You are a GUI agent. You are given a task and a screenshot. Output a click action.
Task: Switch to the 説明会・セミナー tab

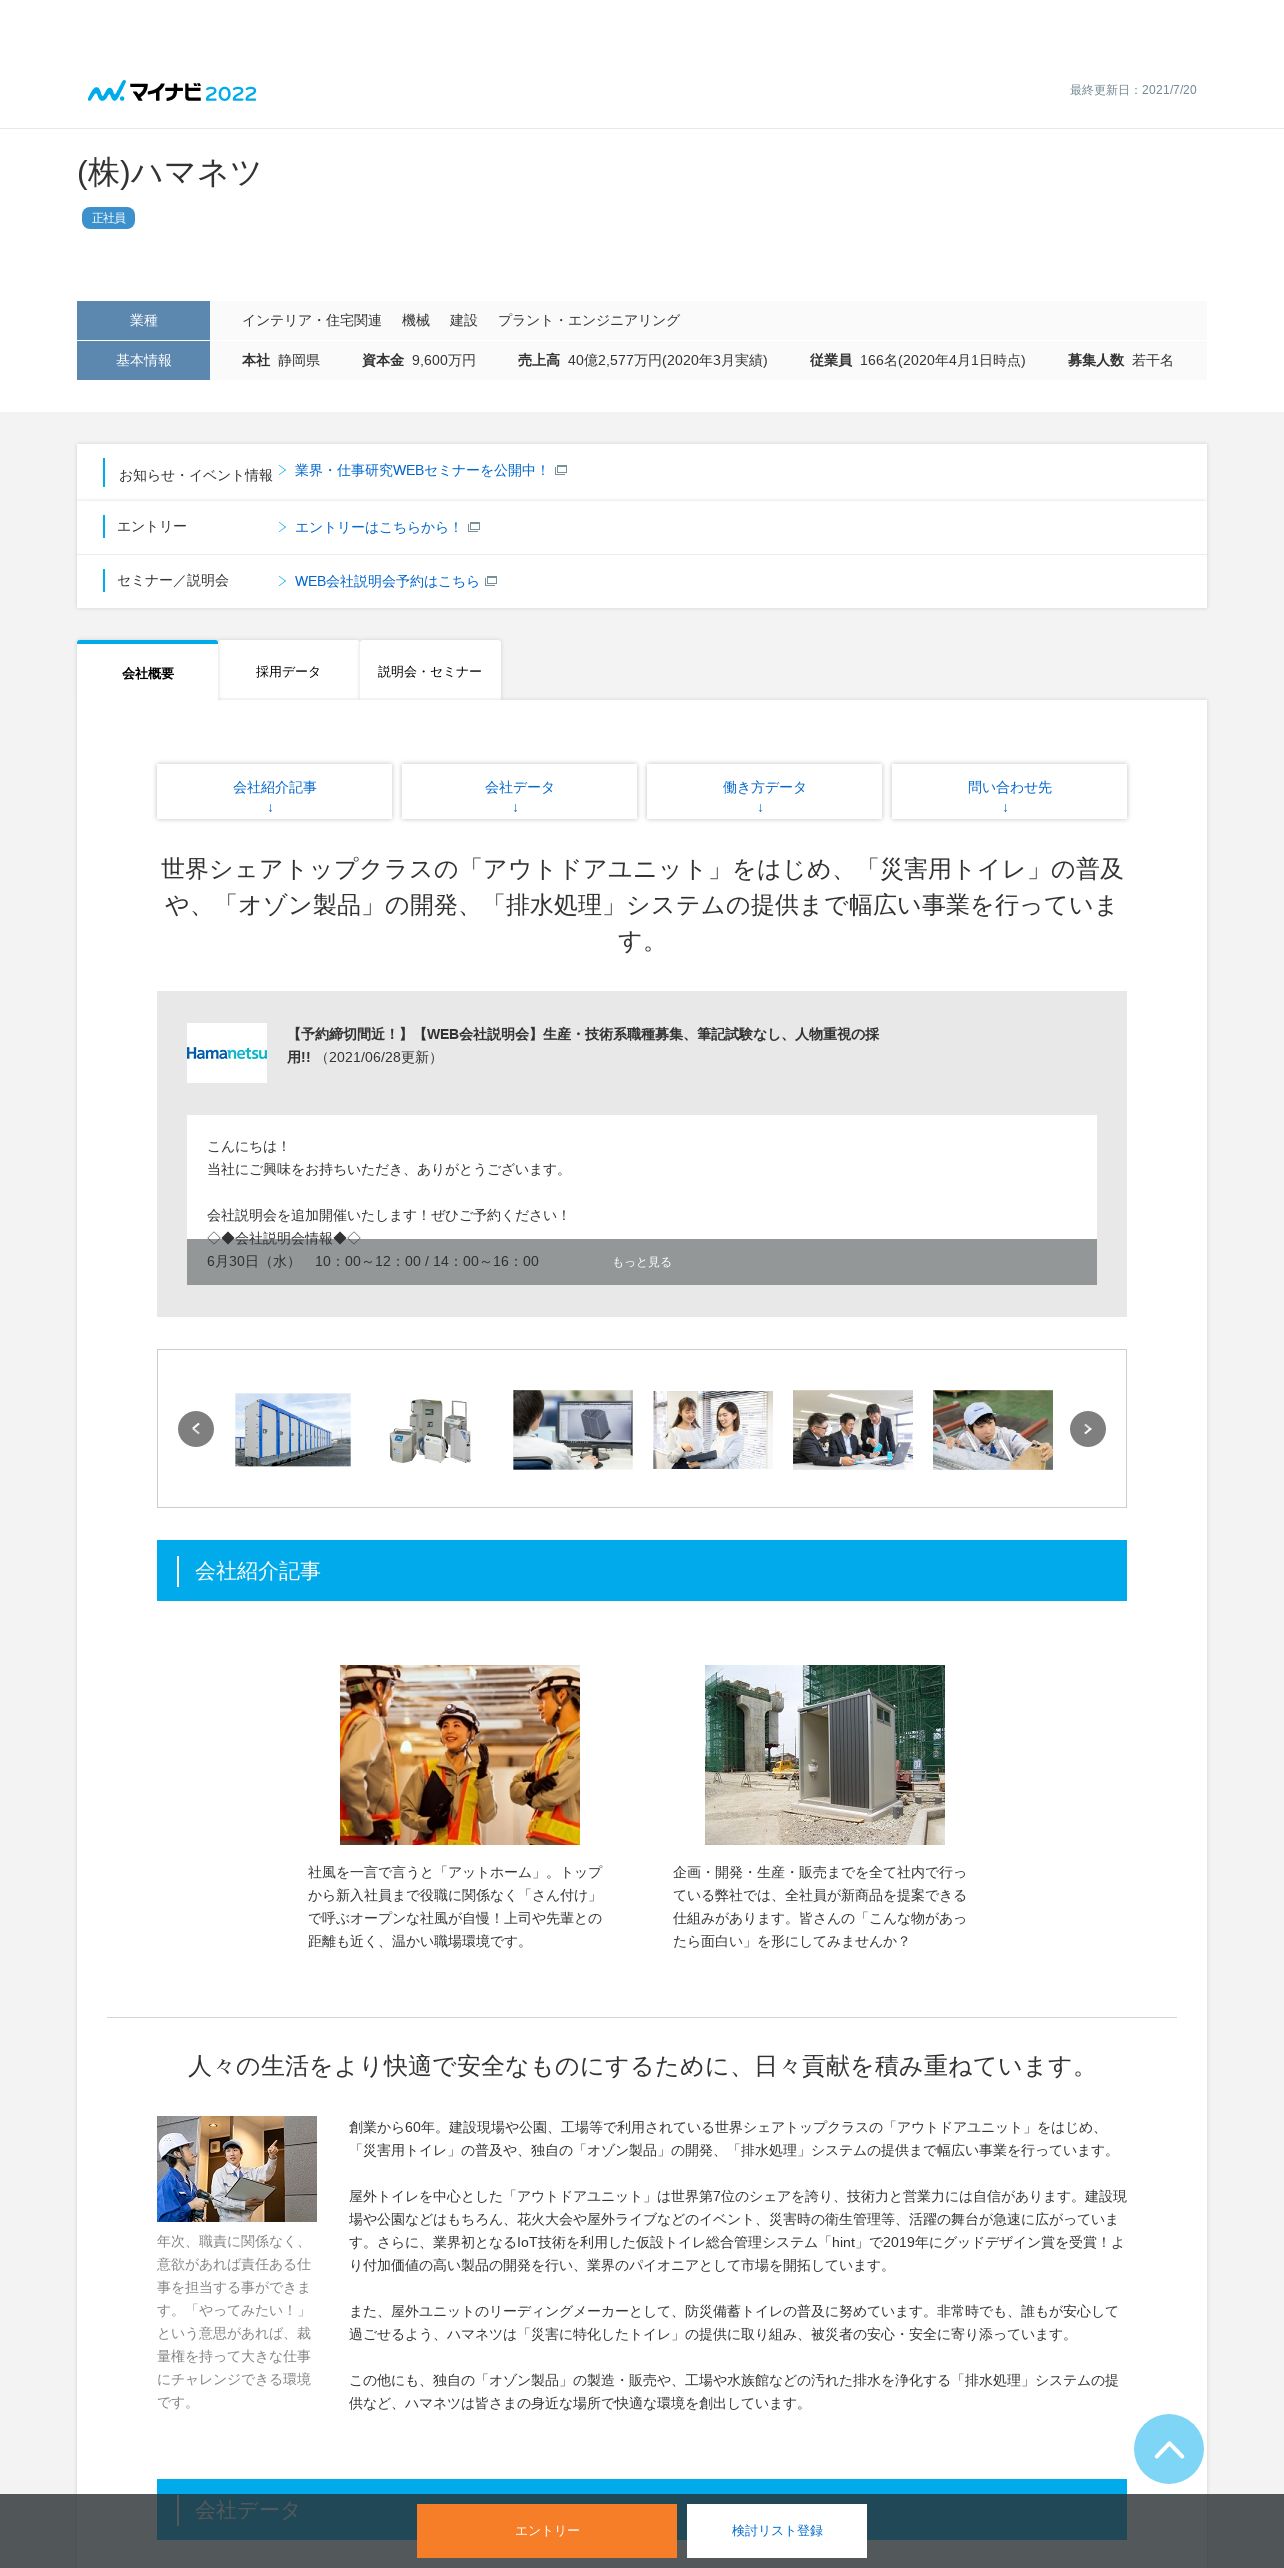point(430,671)
